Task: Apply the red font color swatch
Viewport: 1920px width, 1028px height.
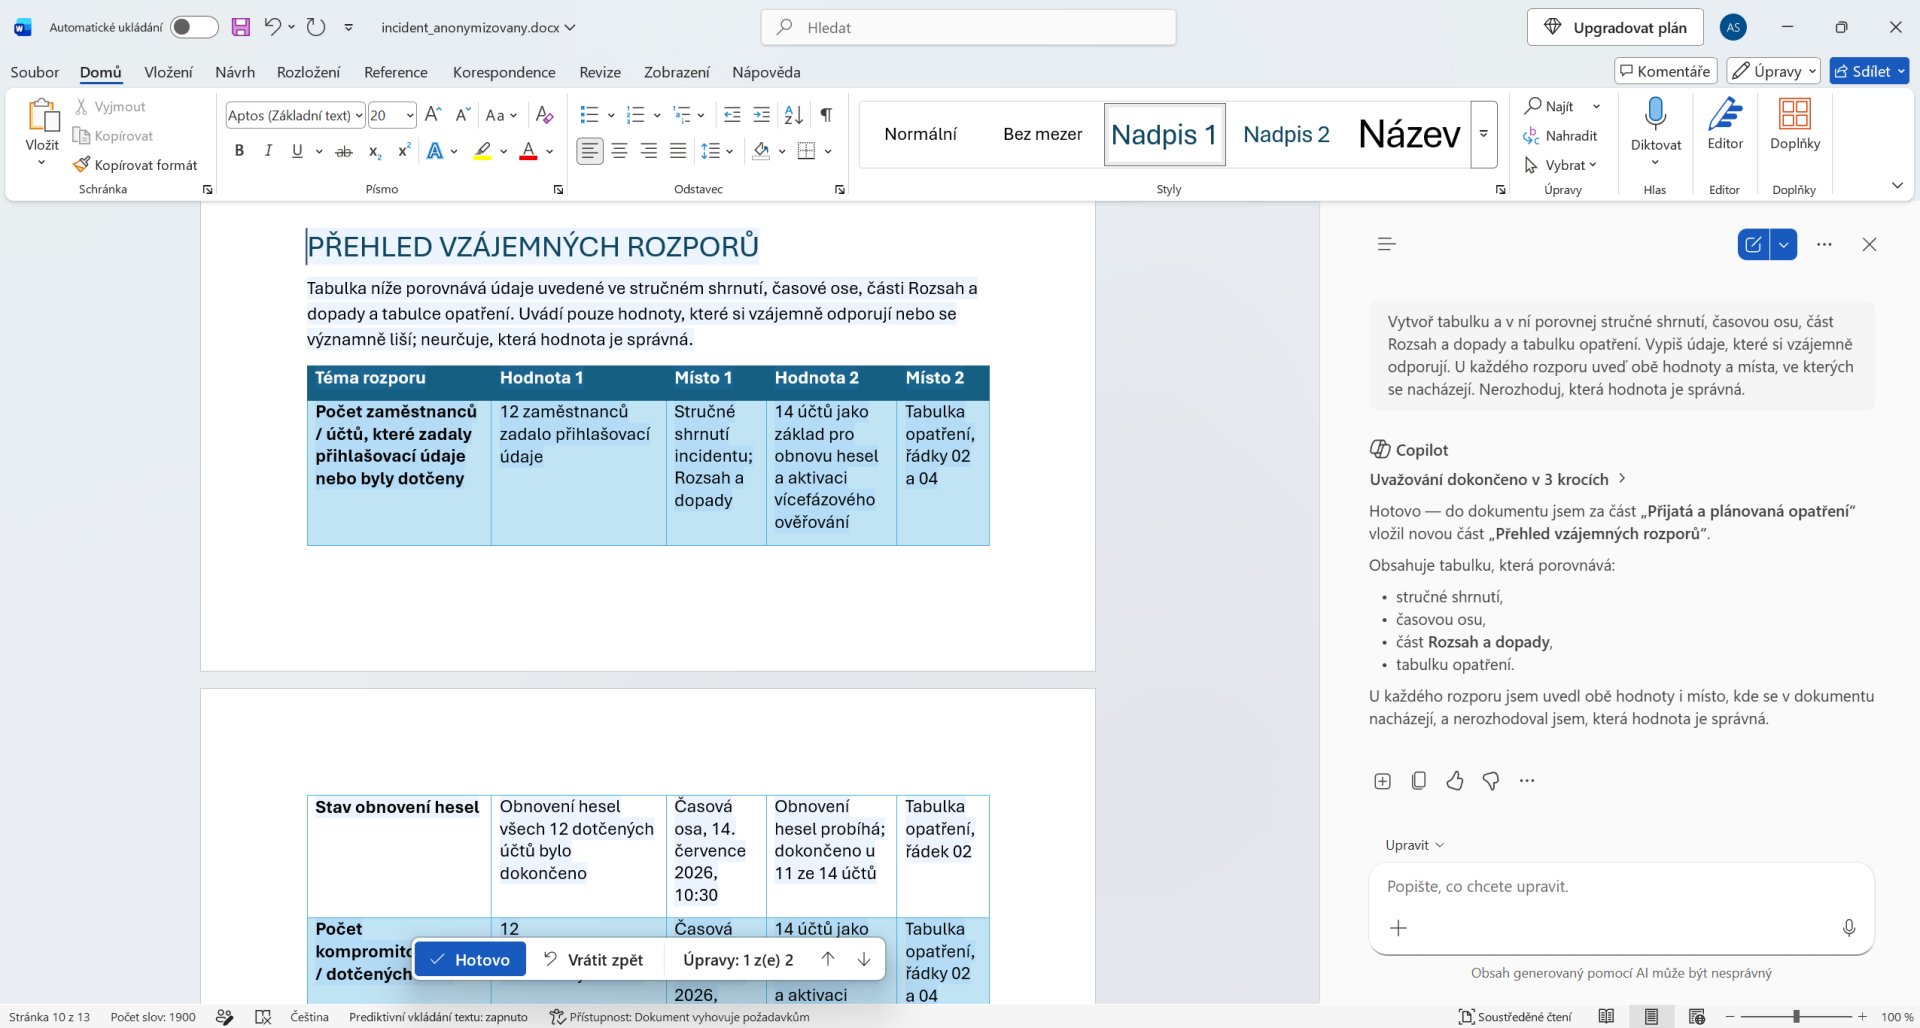Action: [x=529, y=151]
